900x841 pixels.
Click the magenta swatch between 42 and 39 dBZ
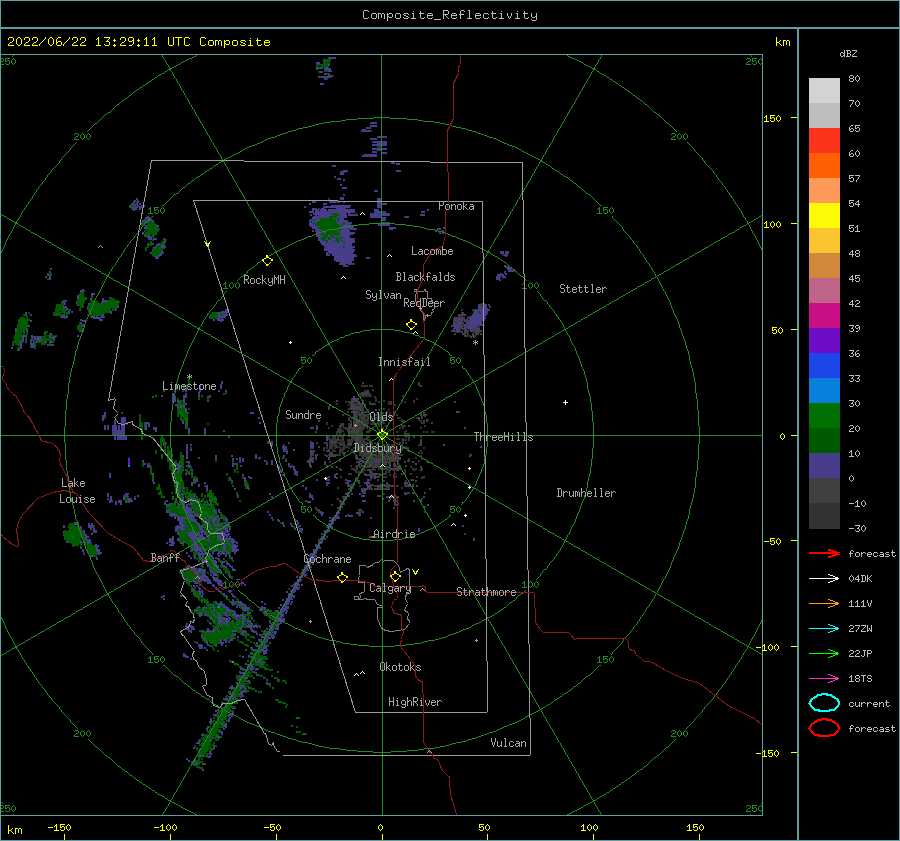coord(824,316)
